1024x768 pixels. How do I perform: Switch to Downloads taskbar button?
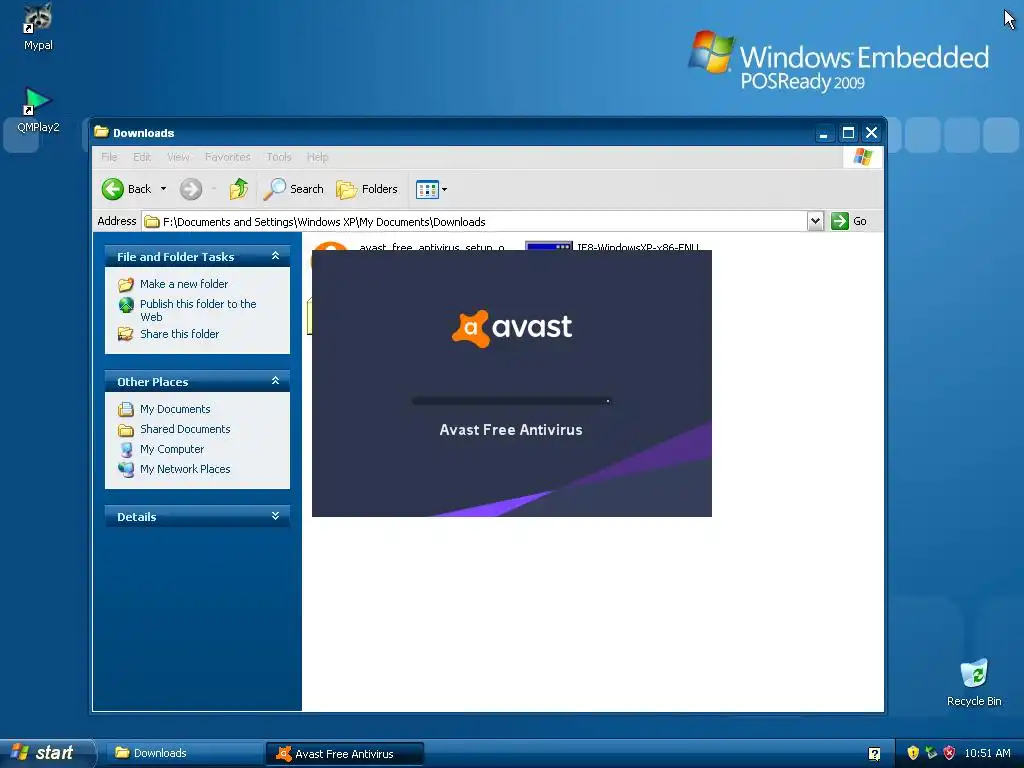click(185, 753)
